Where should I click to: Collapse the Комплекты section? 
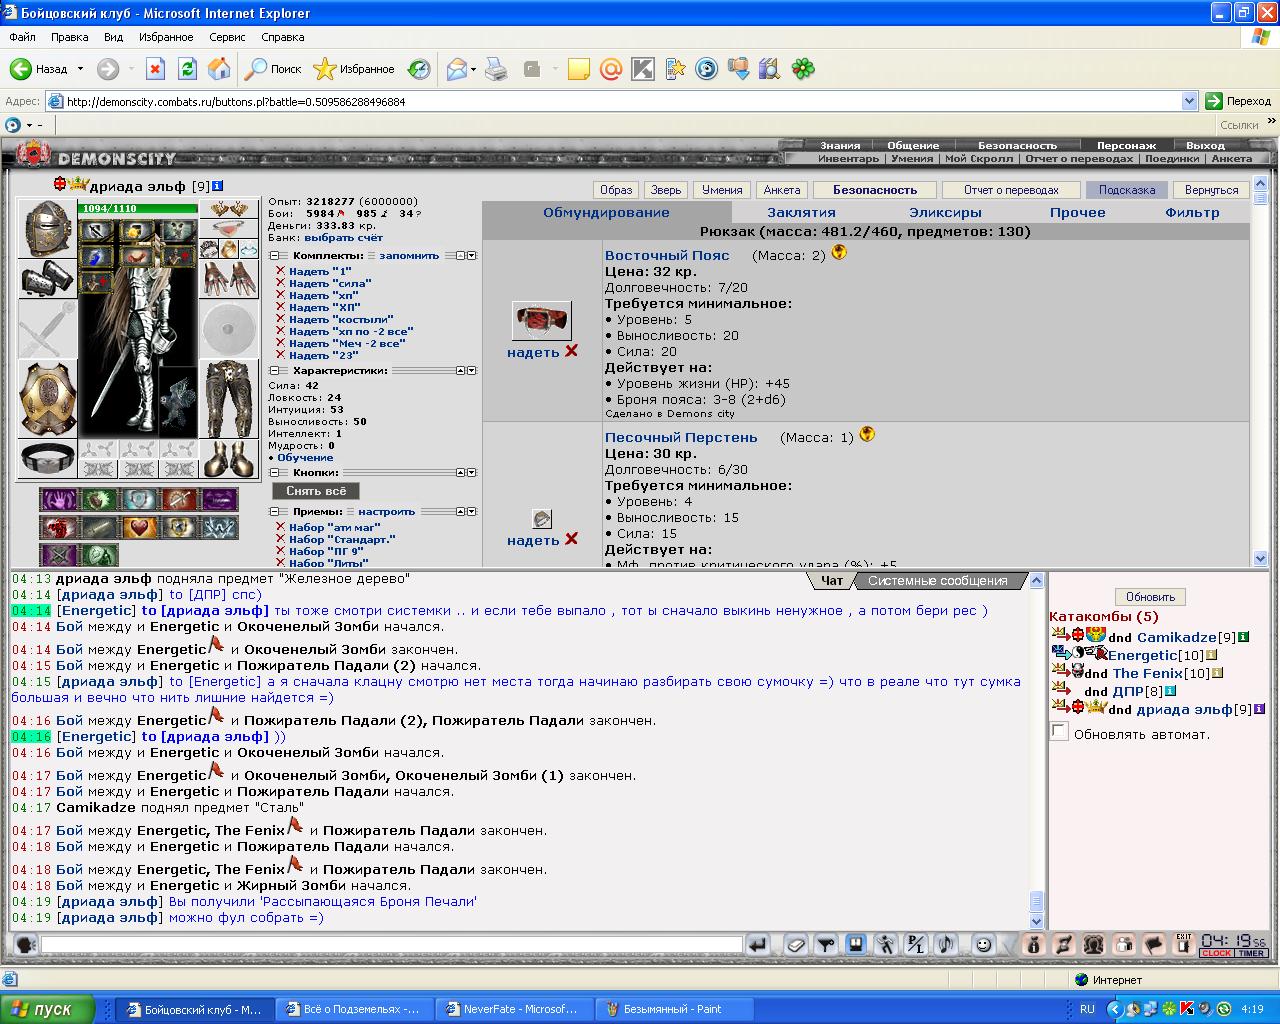tap(273, 256)
